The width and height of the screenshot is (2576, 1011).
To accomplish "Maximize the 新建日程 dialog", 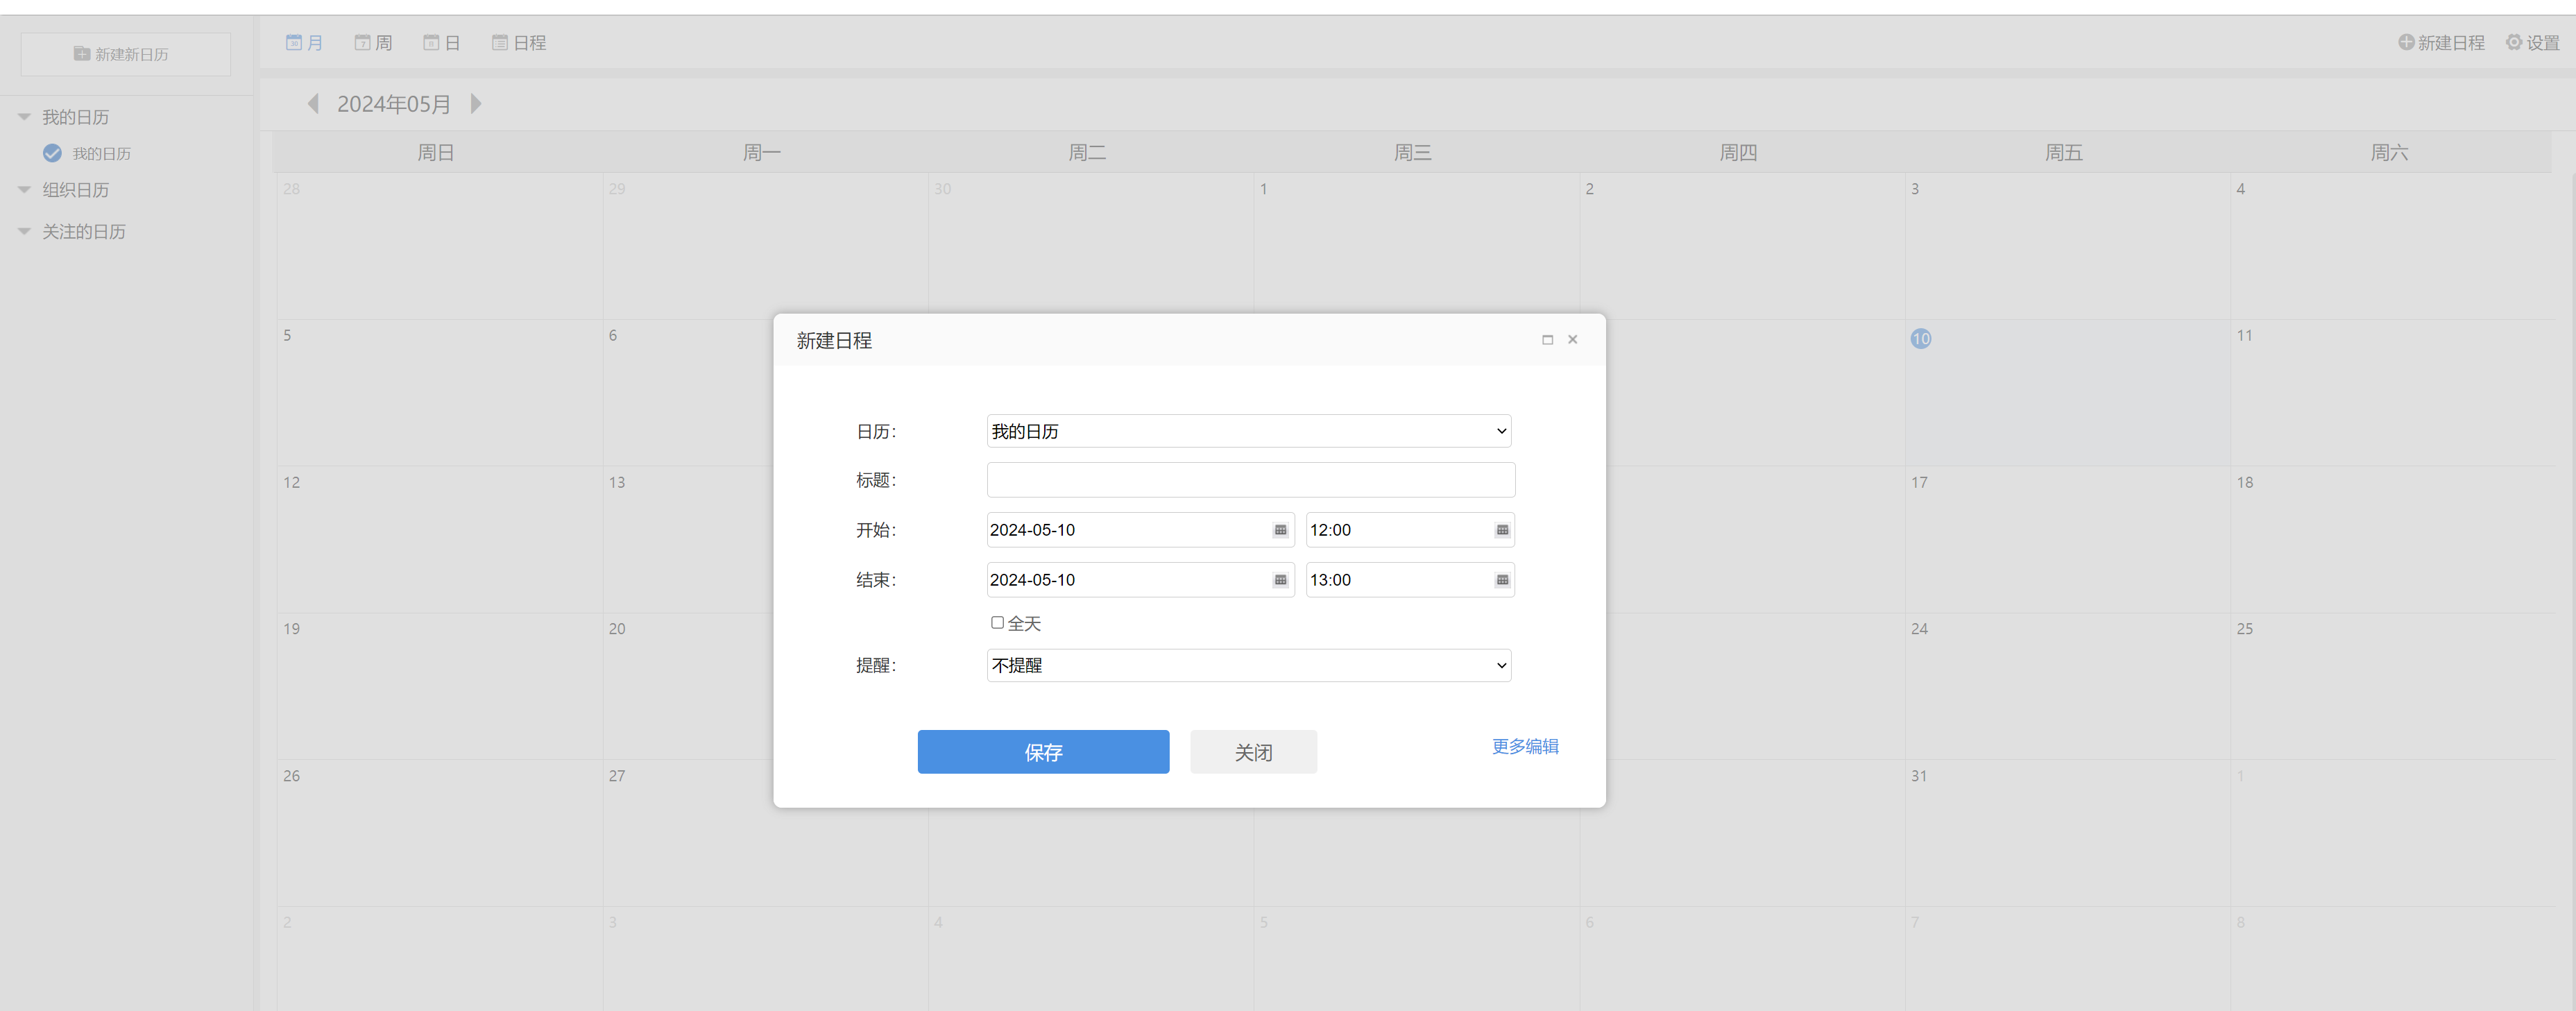I will point(1547,340).
